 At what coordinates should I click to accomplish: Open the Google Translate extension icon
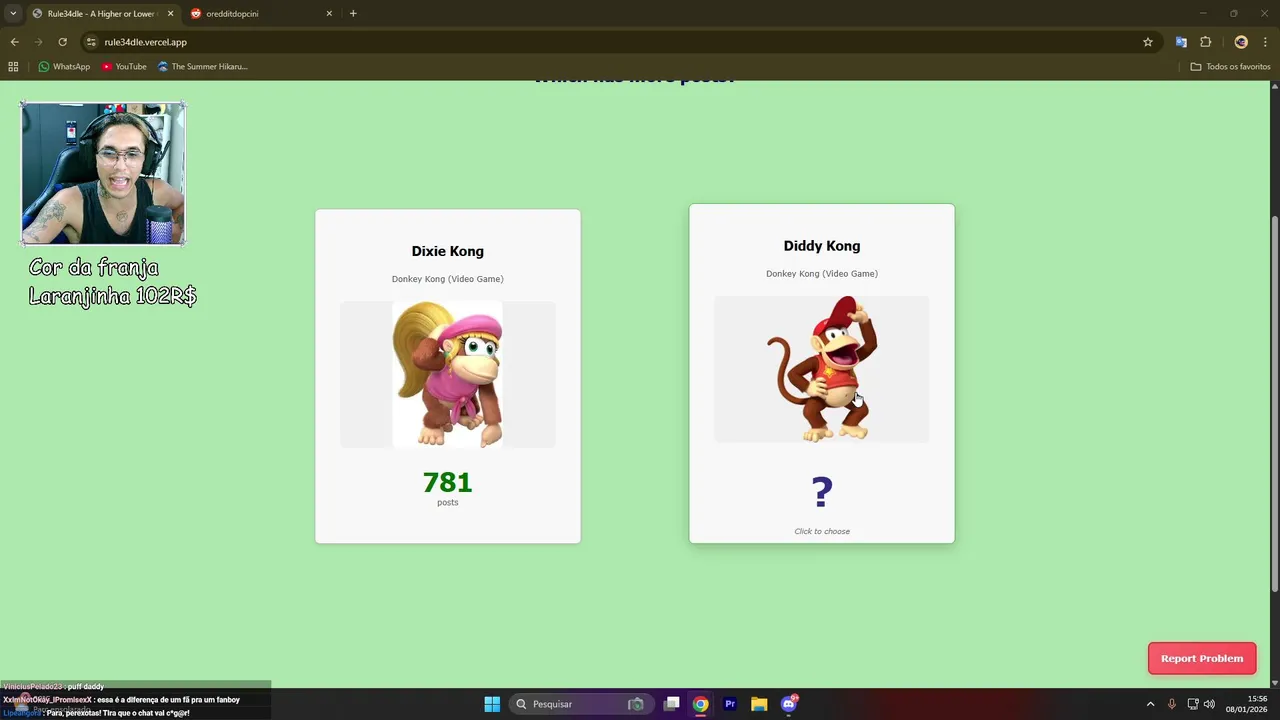(1181, 42)
